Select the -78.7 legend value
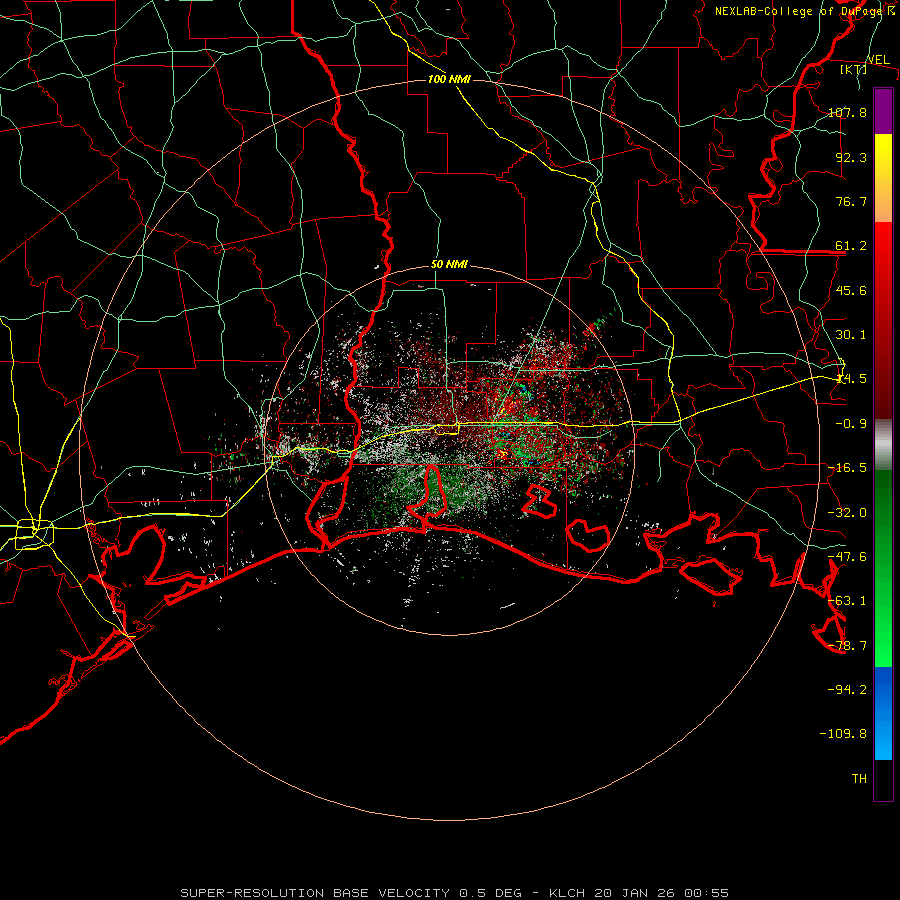 tap(847, 646)
